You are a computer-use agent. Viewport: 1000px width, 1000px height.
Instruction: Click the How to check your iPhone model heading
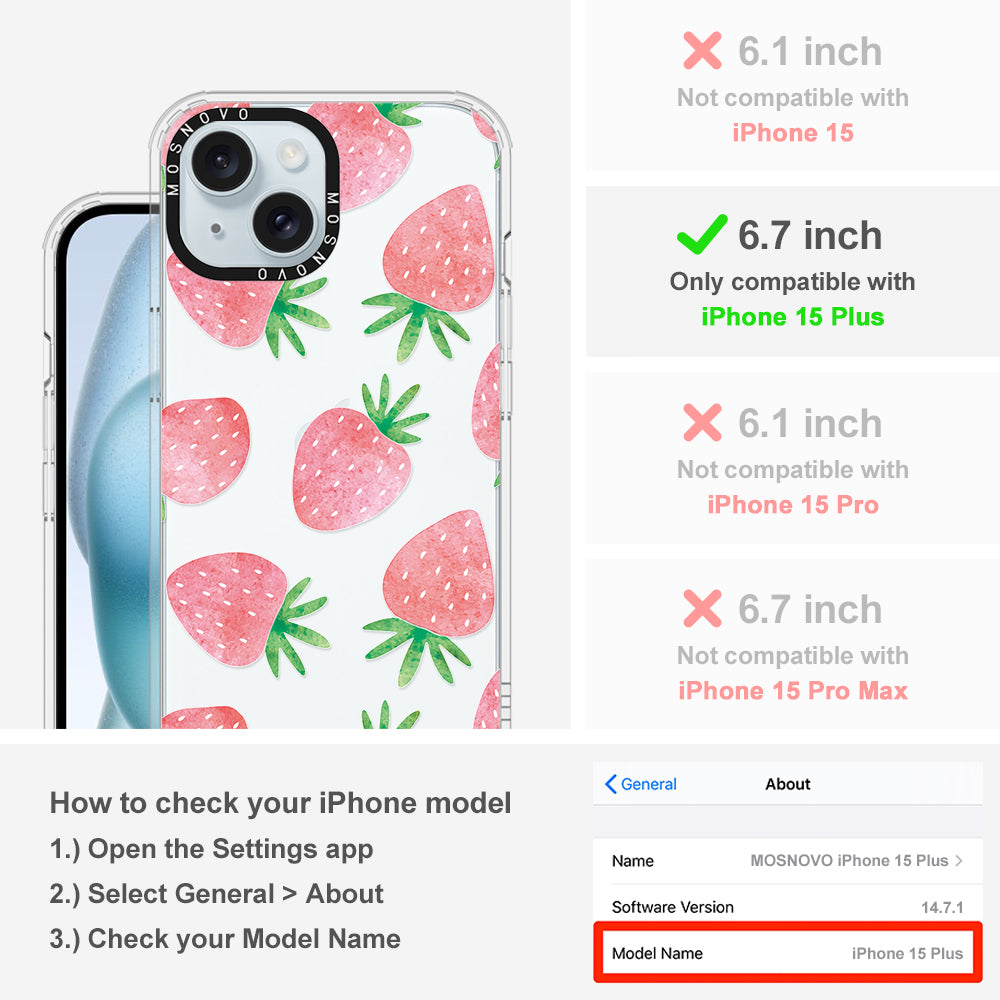click(281, 802)
